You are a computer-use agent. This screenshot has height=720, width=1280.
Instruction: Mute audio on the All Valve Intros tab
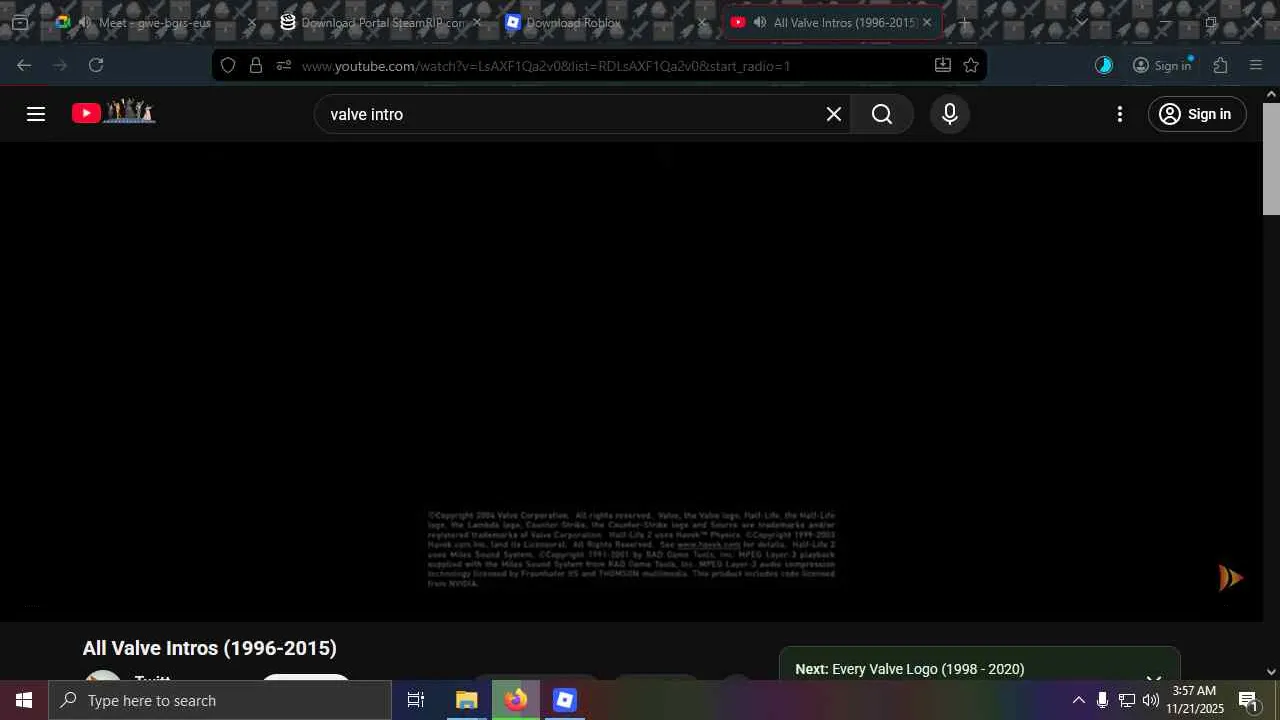coord(760,22)
